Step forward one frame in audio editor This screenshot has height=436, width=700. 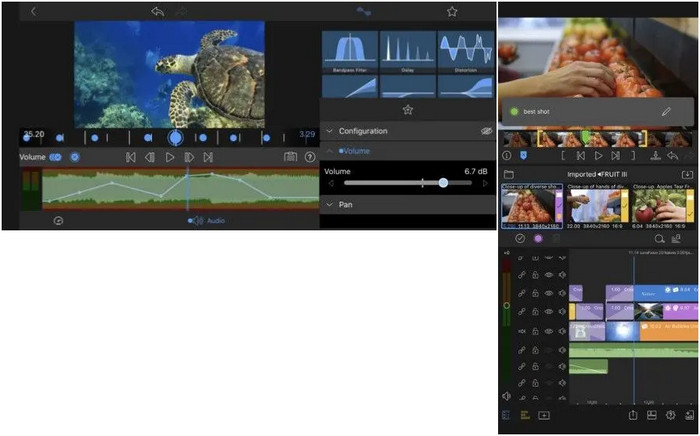click(x=189, y=157)
